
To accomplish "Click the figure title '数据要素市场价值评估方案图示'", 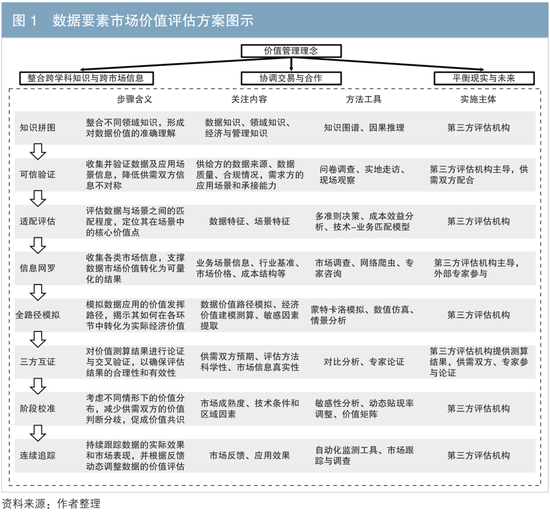I will pos(153,21).
